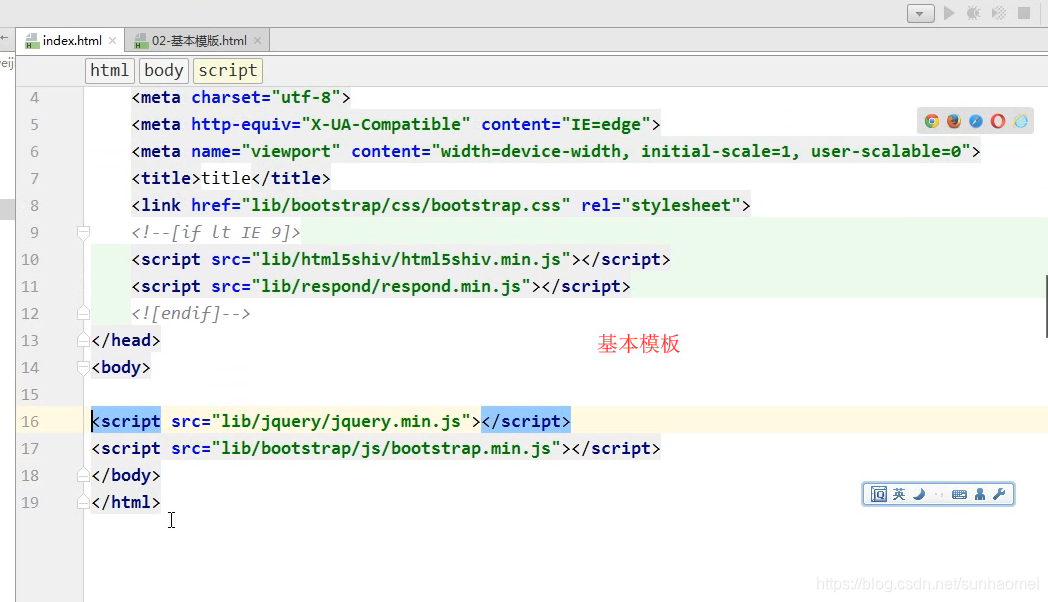Viewport: 1048px width, 602px height.
Task: Click the viewport meta name value
Action: pyautogui.click(x=291, y=151)
